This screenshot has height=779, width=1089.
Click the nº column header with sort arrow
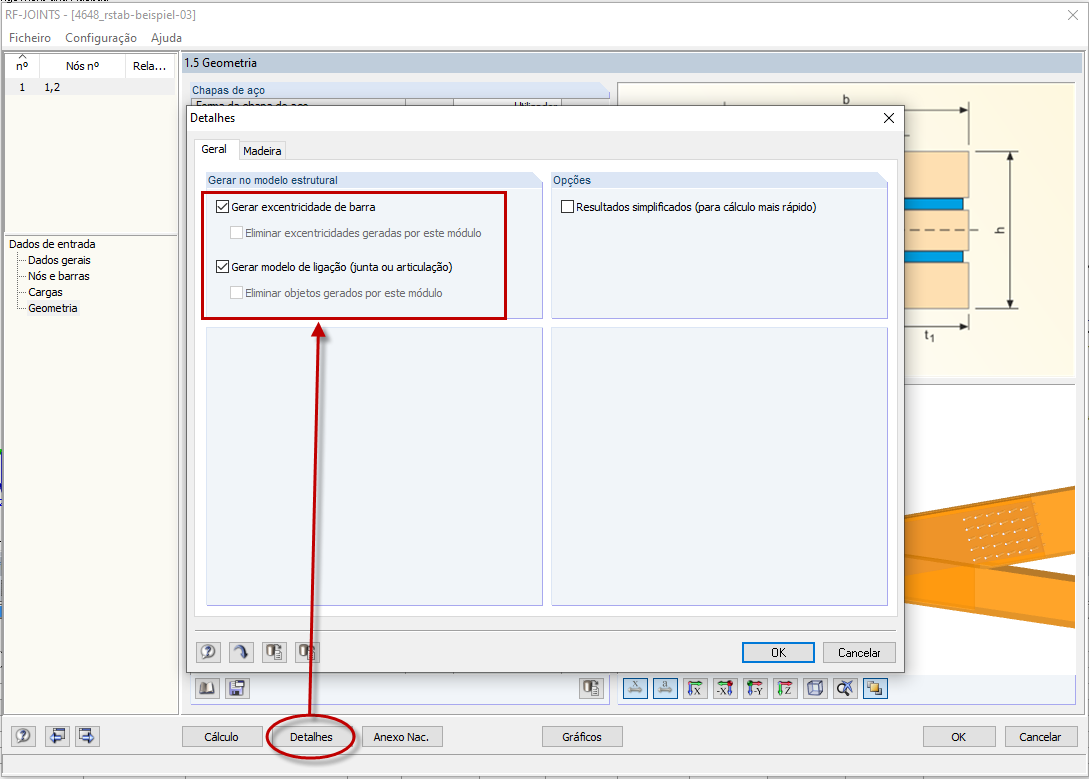(x=22, y=66)
